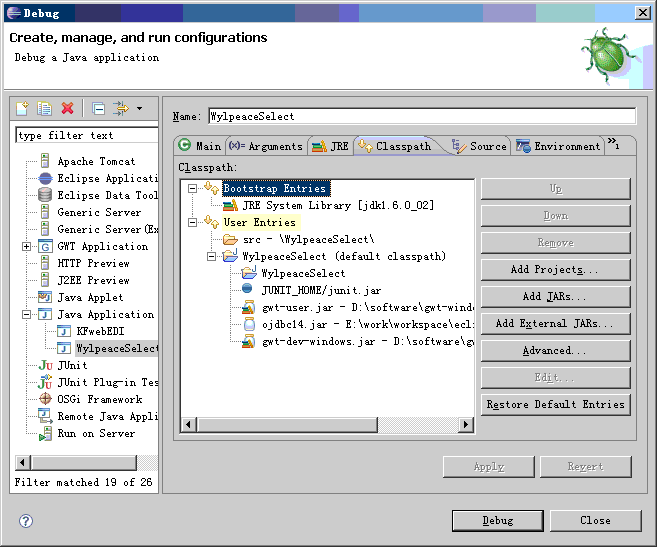This screenshot has height=547, width=657.
Task: Click configurations list scrollbar left arrow
Action: point(23,463)
